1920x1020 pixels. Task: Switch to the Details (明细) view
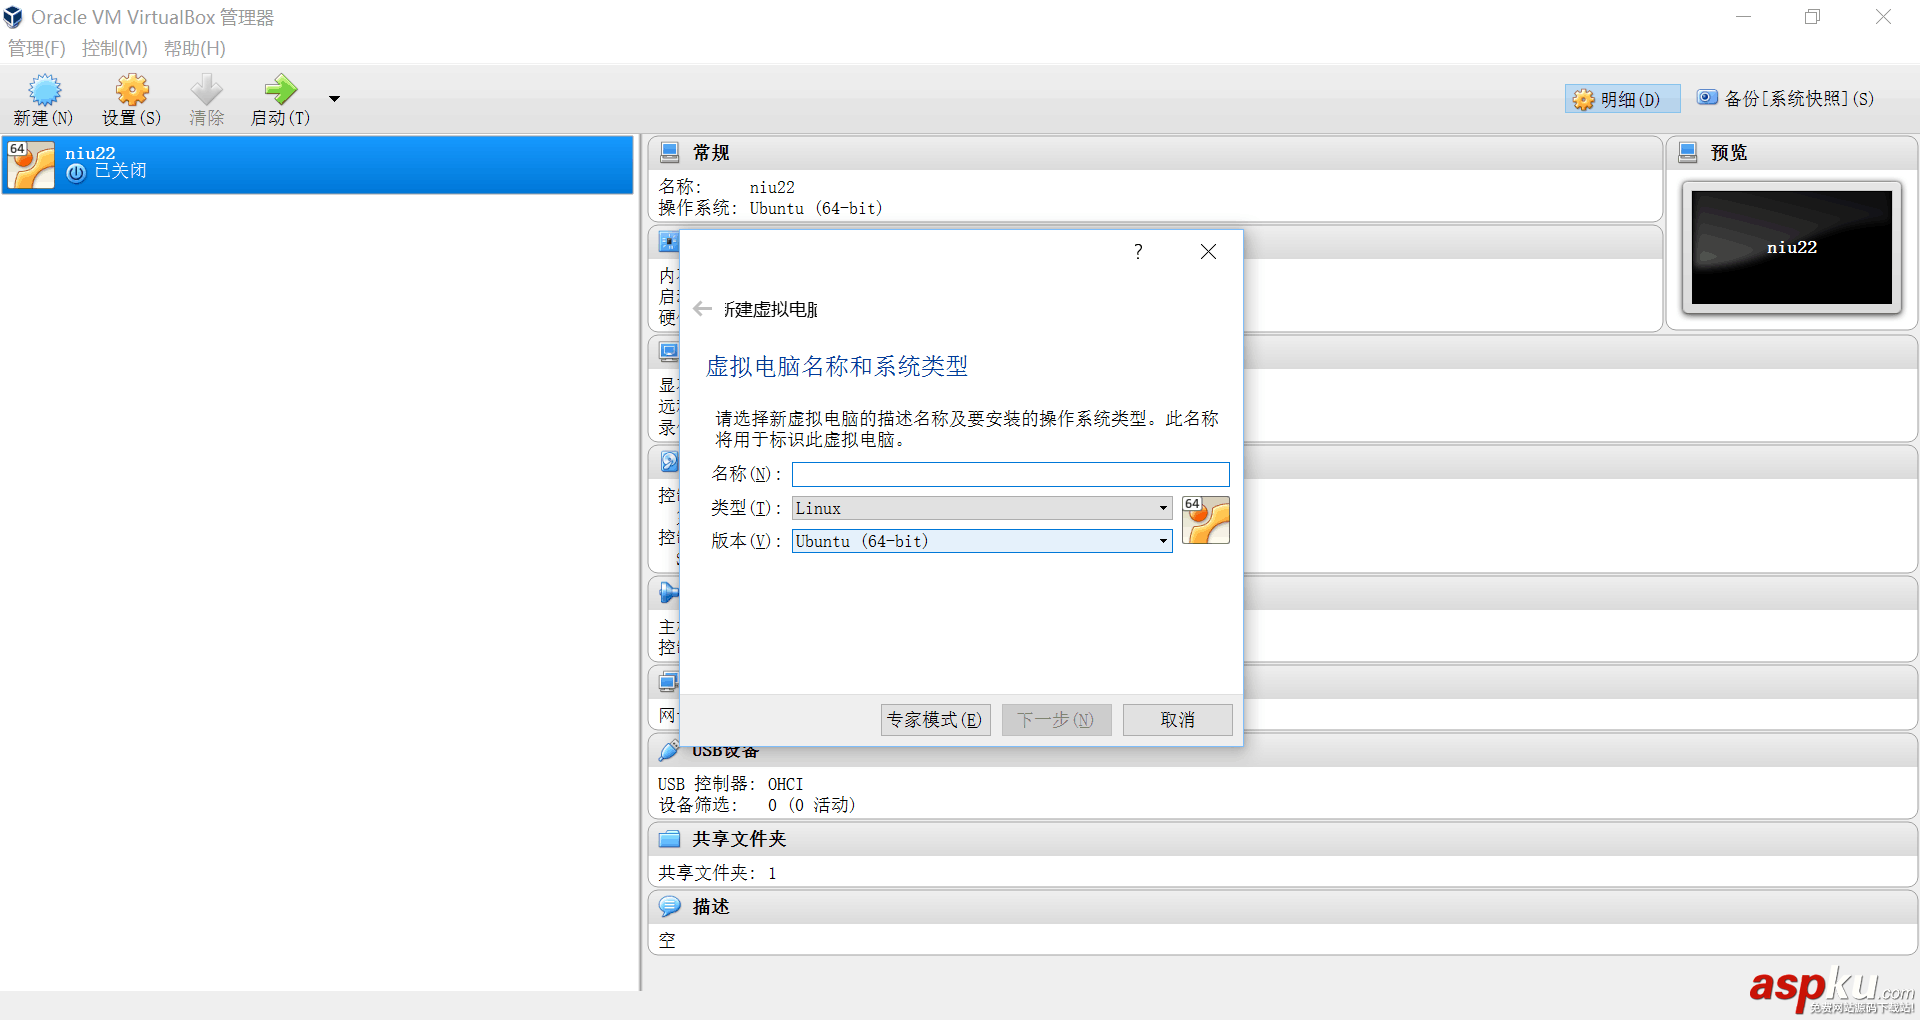1622,99
